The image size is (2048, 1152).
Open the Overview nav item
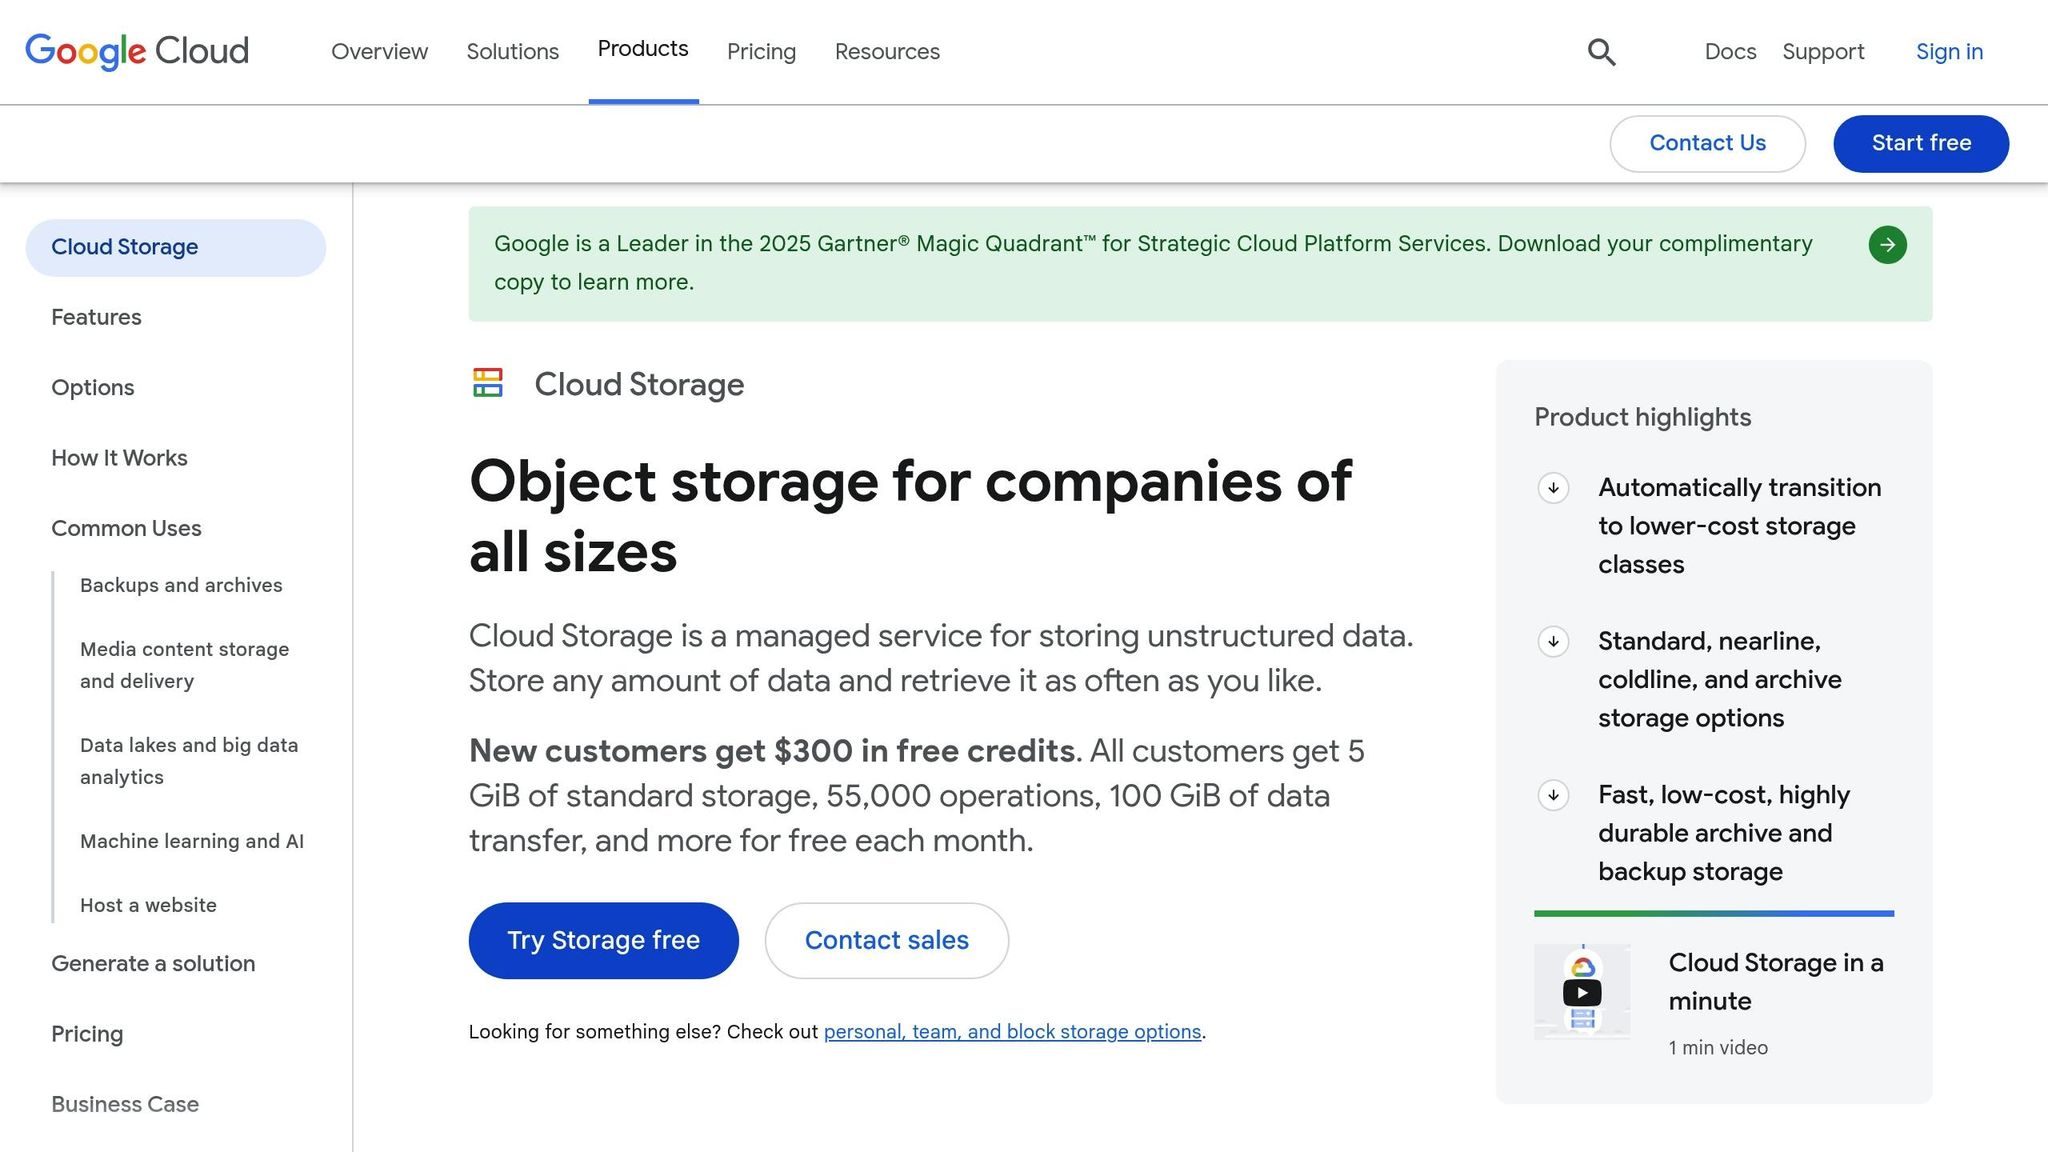(379, 52)
